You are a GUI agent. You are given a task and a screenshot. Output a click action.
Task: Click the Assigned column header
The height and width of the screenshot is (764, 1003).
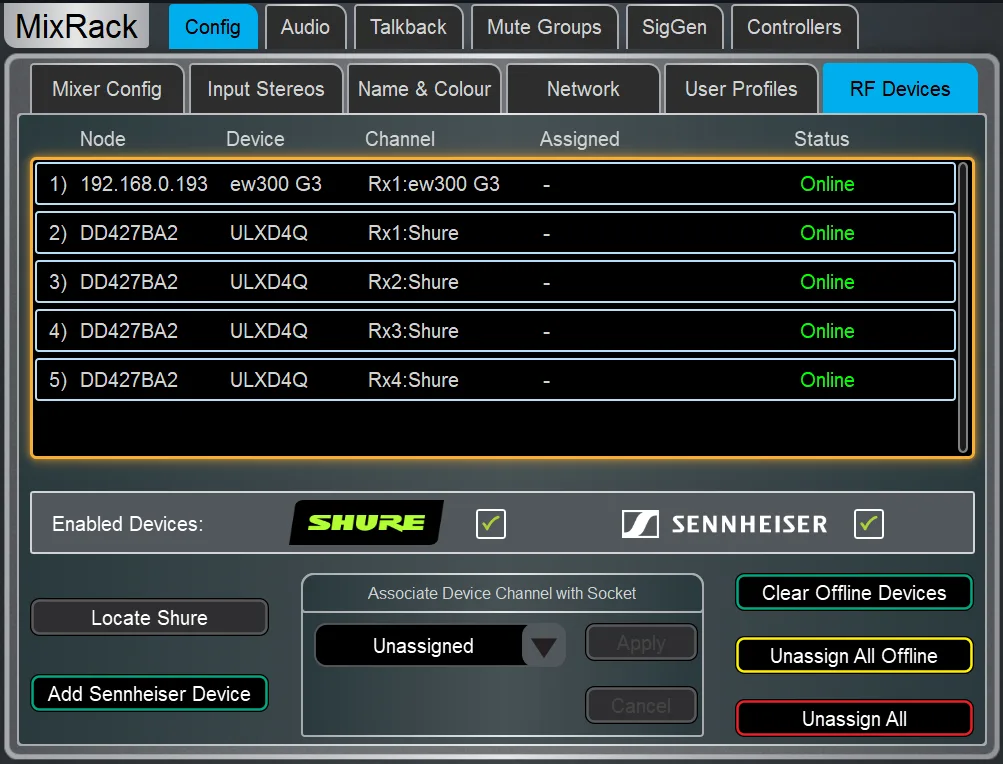(580, 139)
